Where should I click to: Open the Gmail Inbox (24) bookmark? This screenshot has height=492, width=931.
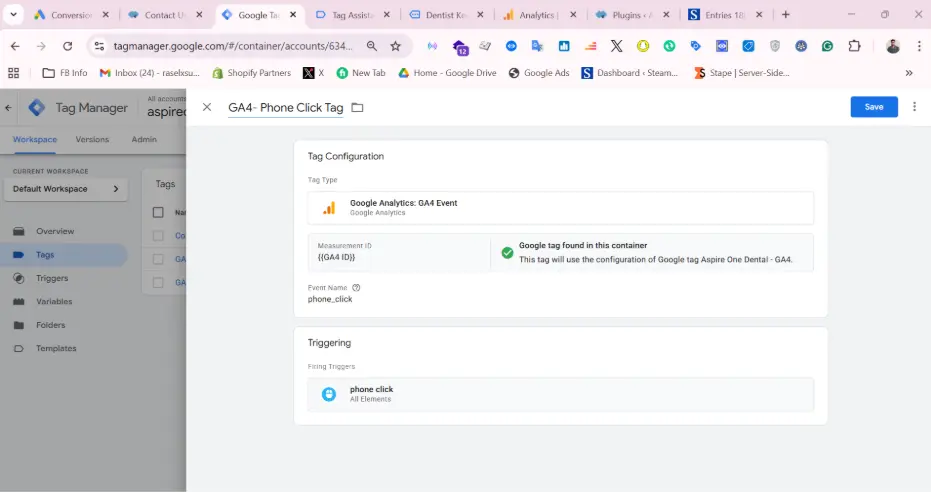coord(150,72)
